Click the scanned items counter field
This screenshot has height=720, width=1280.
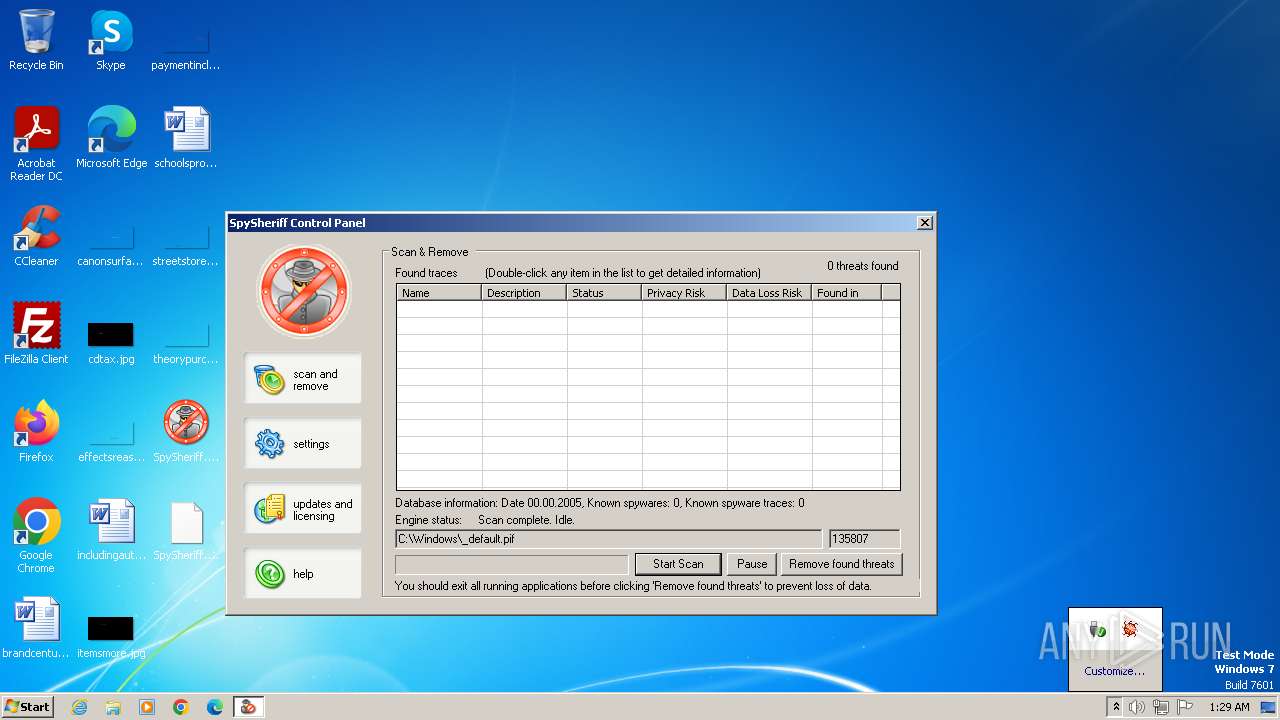point(865,539)
